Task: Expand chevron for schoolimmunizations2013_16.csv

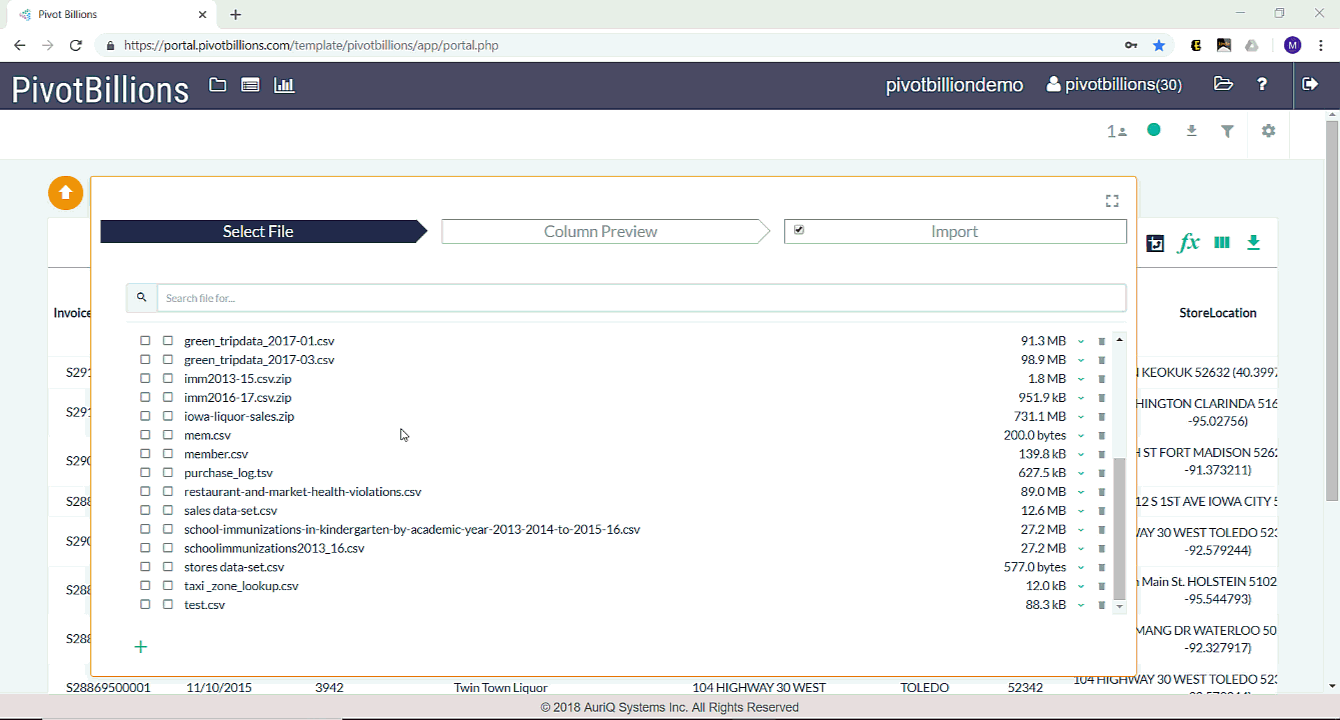Action: click(x=1081, y=549)
